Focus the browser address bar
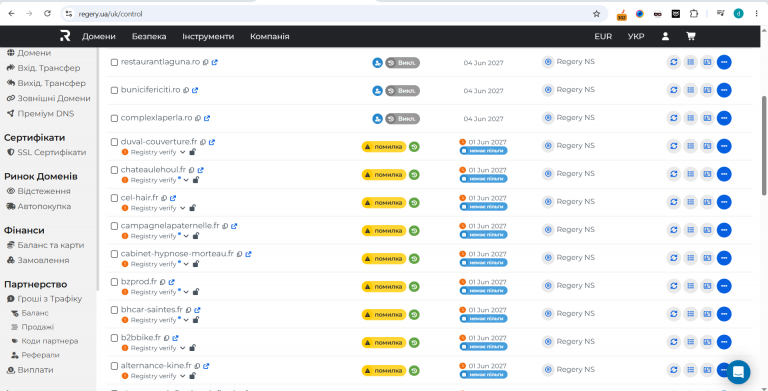768x391 pixels. coord(333,14)
